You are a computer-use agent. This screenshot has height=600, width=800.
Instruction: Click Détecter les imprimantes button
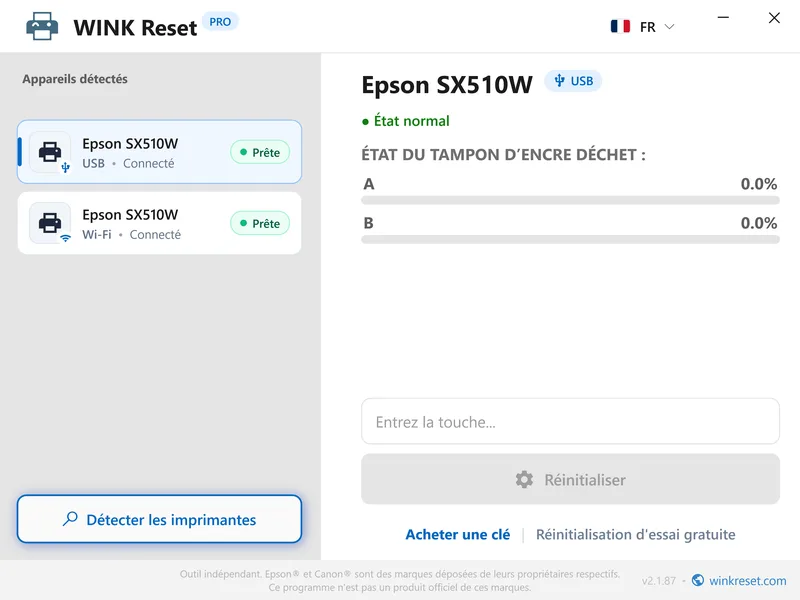159,519
